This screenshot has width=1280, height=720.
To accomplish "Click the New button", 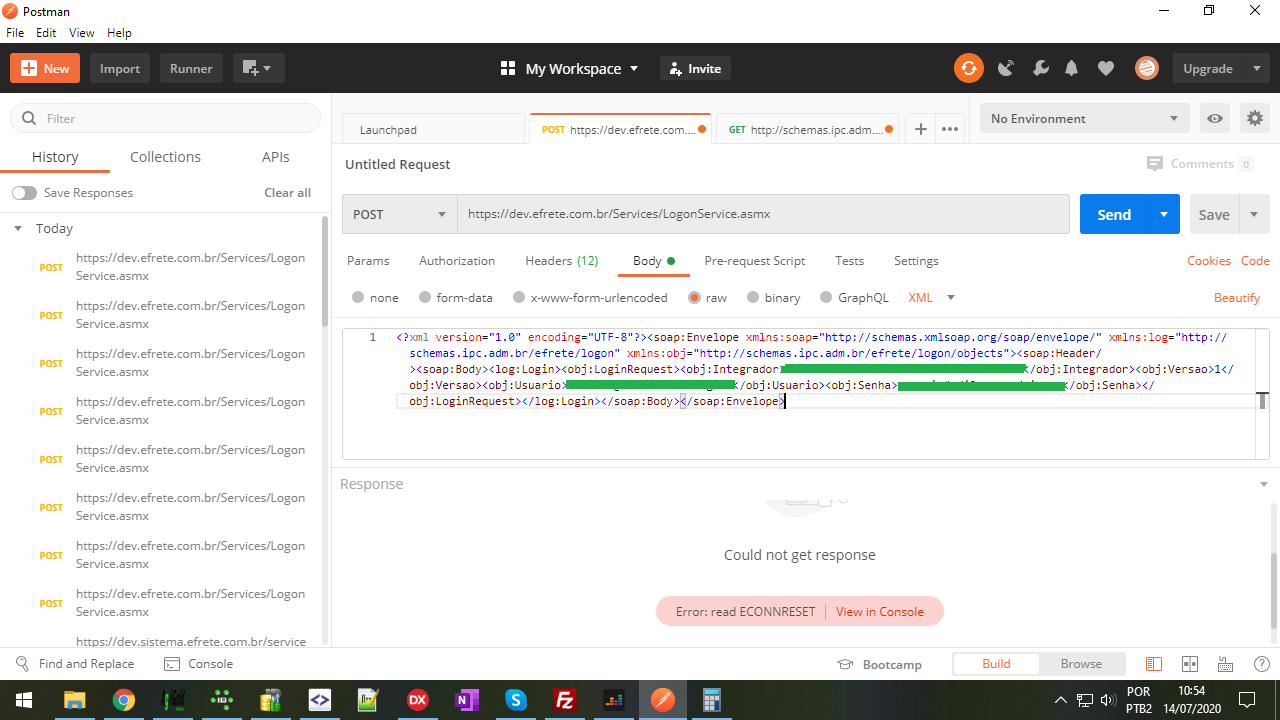I will pos(45,68).
